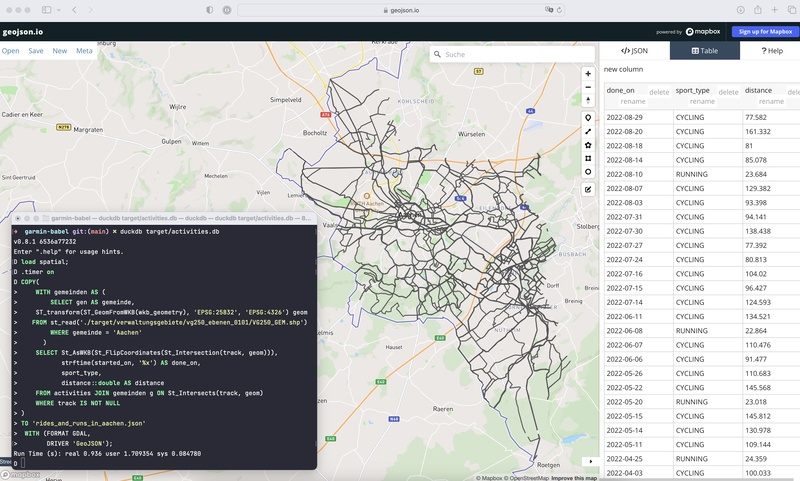The image size is (800, 481).
Task: Click the 2022-07-16 date cell
Action: click(639, 274)
